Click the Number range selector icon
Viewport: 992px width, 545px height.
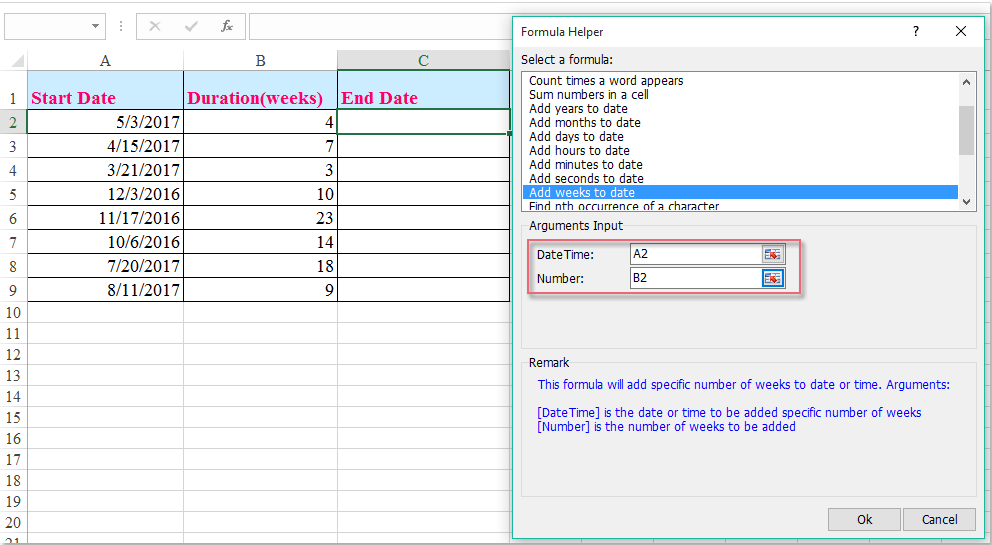[772, 279]
